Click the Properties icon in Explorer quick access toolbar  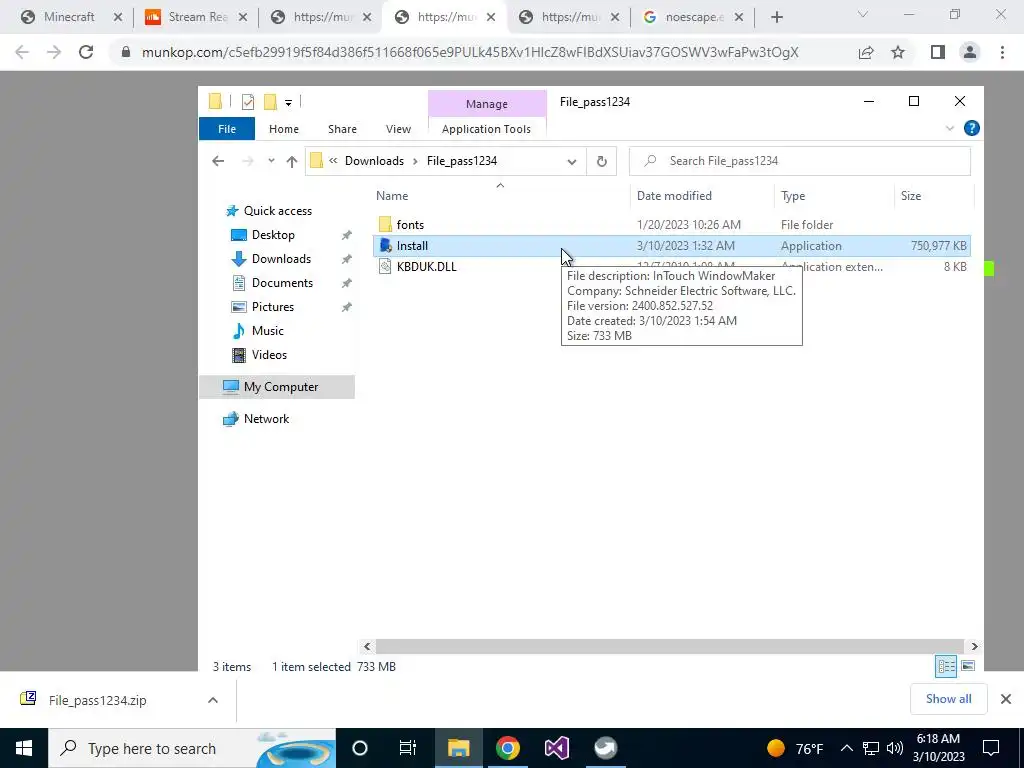248,102
